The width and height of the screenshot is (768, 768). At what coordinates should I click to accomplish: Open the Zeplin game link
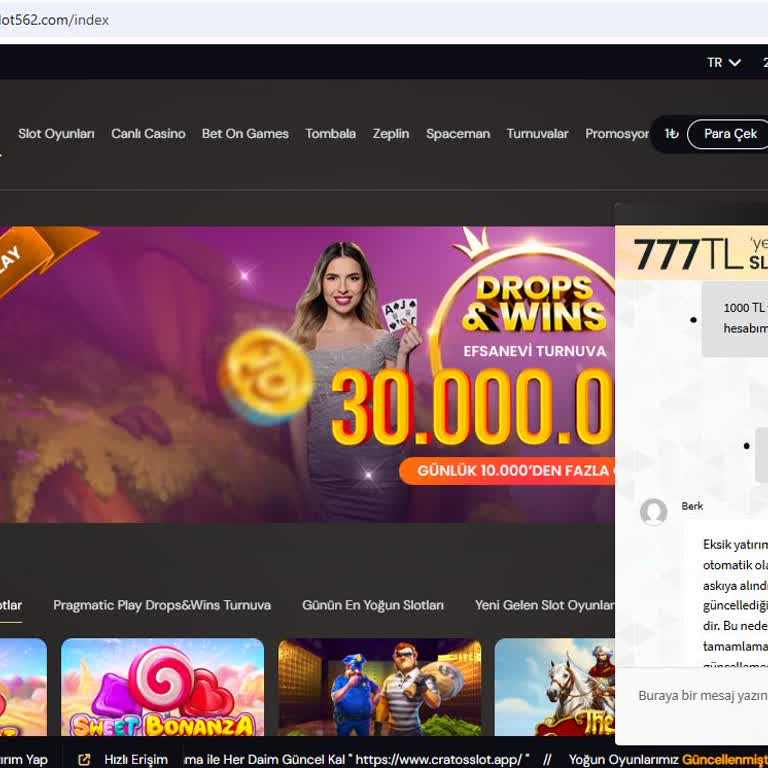tap(391, 134)
